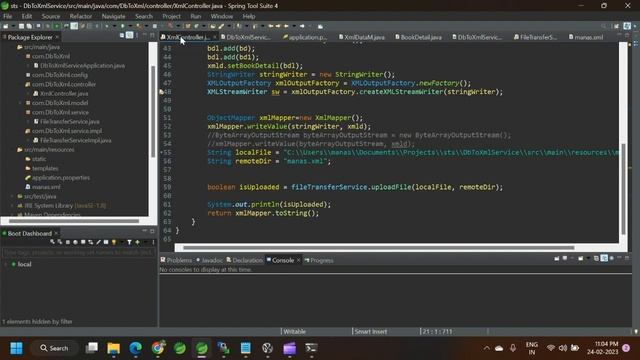Switch to XmlDataM.java editor tab
The width and height of the screenshot is (640, 360).
[362, 37]
